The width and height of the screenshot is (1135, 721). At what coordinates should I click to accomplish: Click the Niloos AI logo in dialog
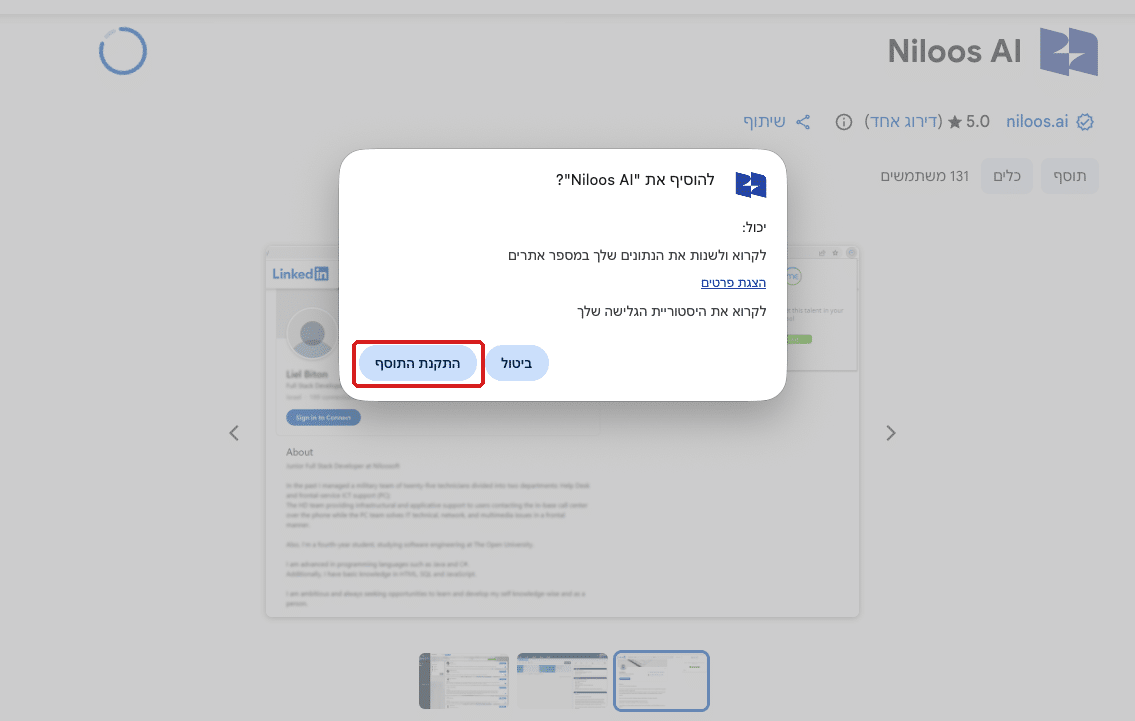751,185
